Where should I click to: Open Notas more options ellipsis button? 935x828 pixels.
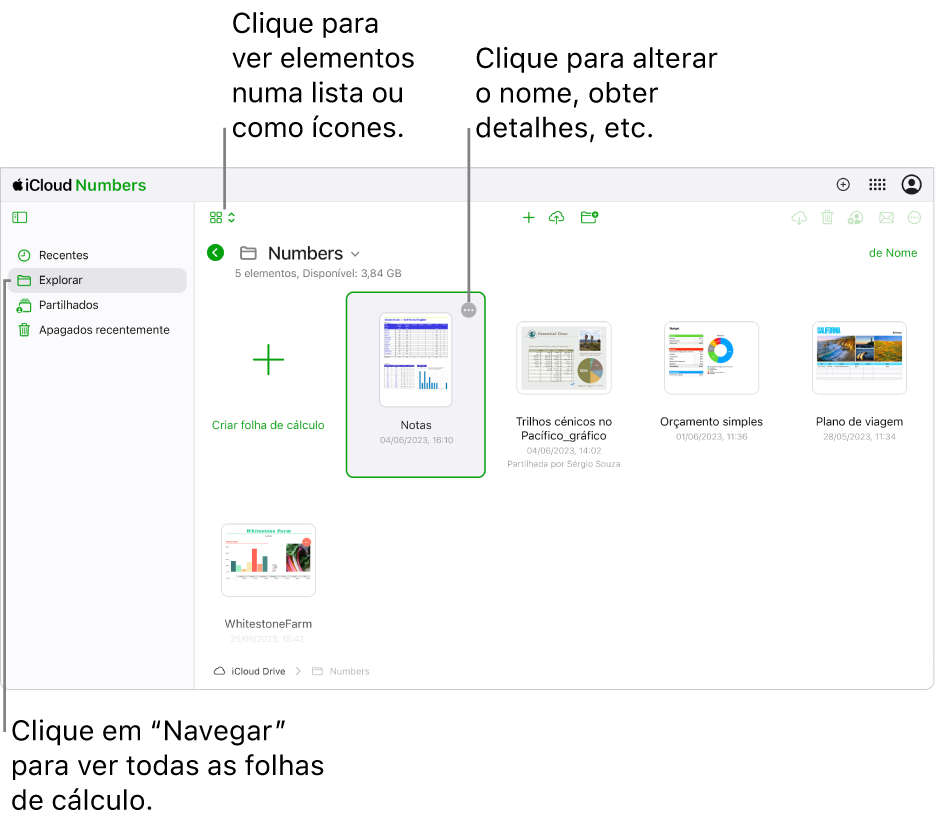pos(469,310)
